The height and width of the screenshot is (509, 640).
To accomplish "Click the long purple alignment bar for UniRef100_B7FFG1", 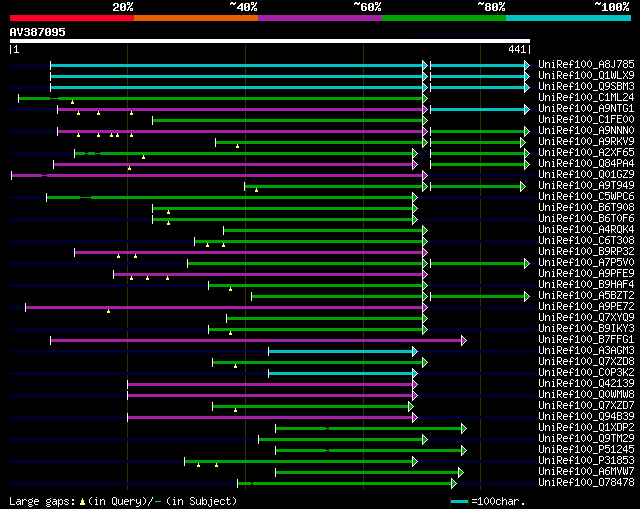I will pyautogui.click(x=258, y=340).
